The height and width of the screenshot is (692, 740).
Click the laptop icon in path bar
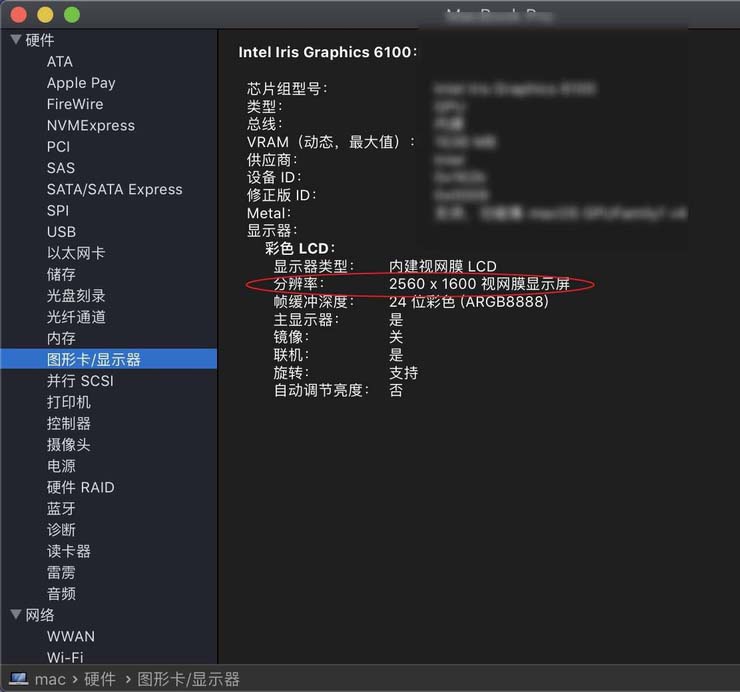[19, 679]
